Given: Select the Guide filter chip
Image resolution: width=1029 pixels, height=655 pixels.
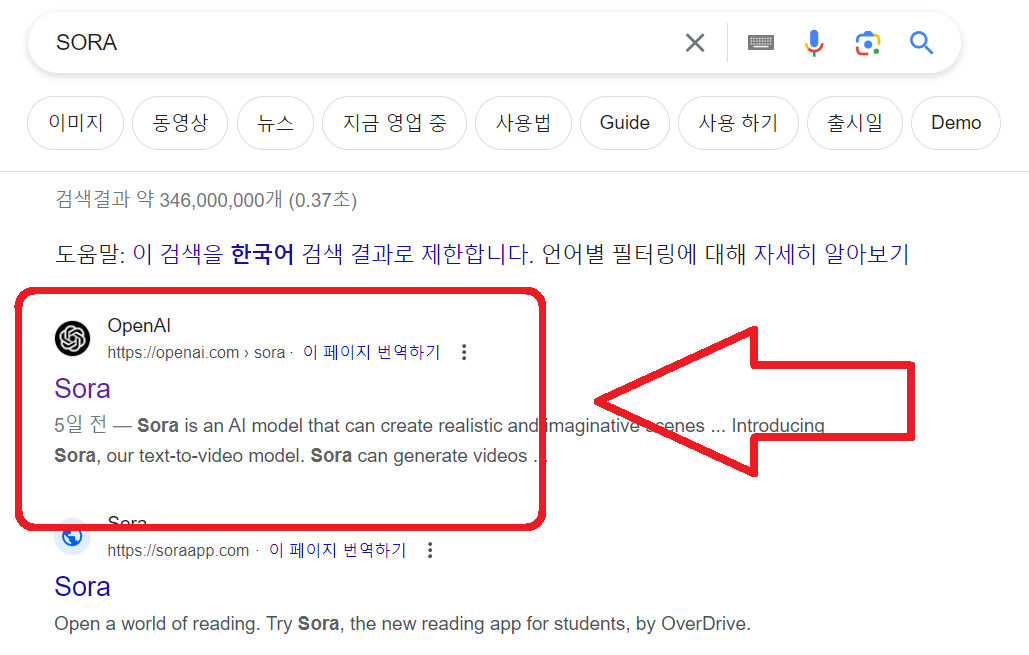Looking at the screenshot, I should 625,123.
